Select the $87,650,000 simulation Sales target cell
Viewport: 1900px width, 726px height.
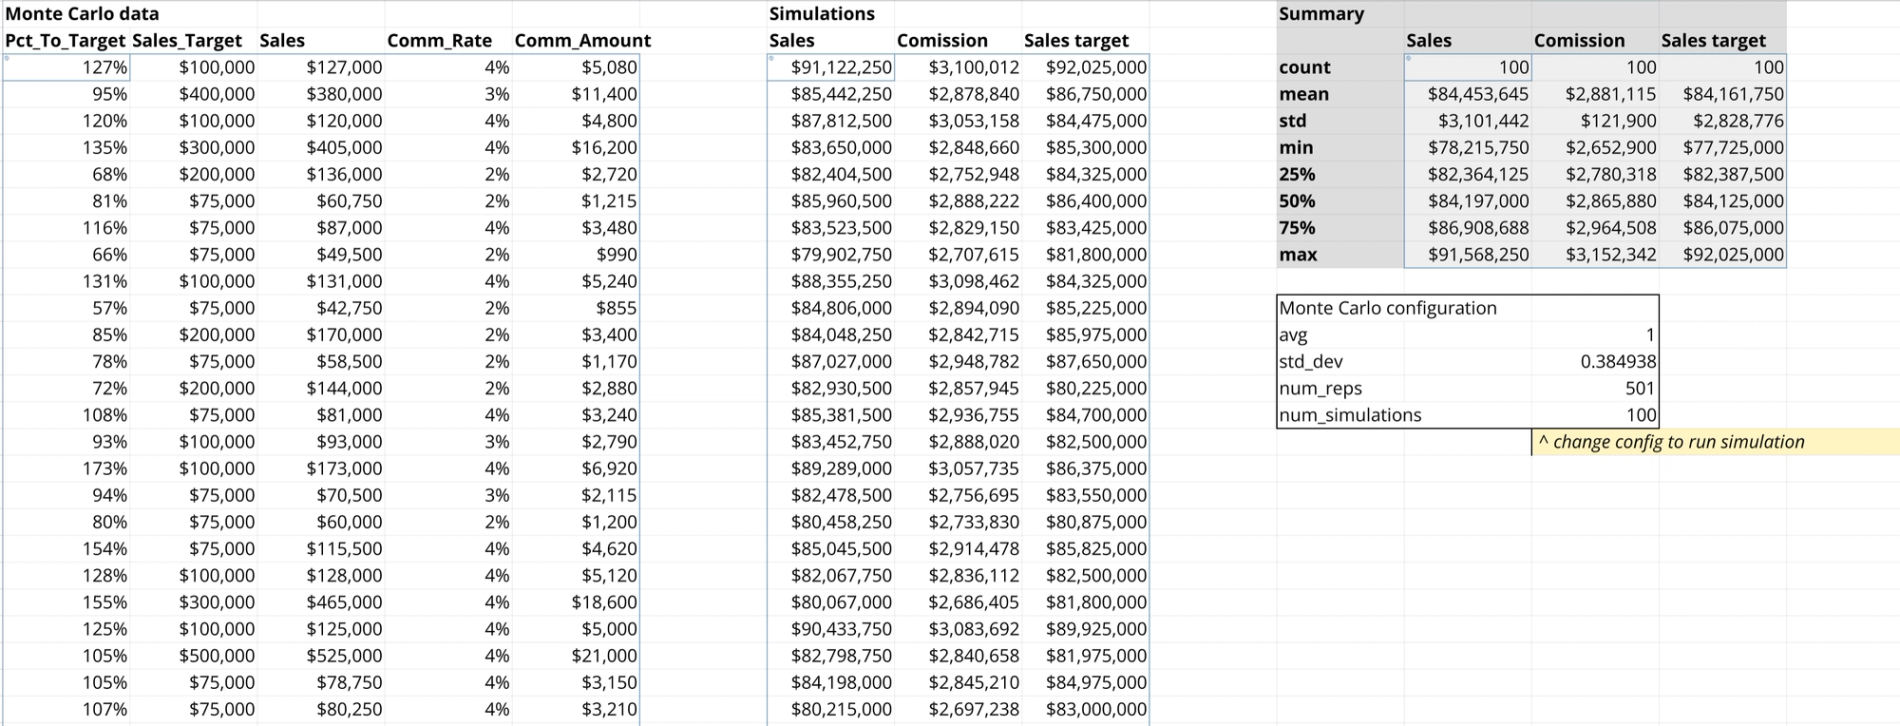point(1085,361)
